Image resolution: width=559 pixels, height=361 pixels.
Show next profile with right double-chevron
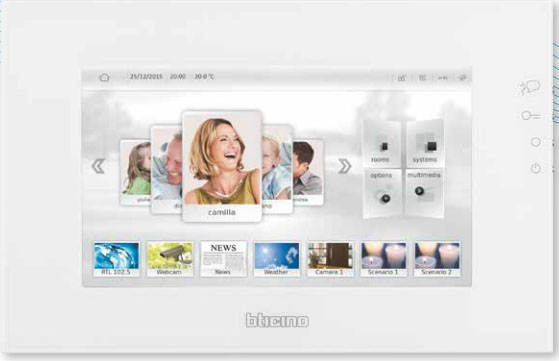pos(344,166)
